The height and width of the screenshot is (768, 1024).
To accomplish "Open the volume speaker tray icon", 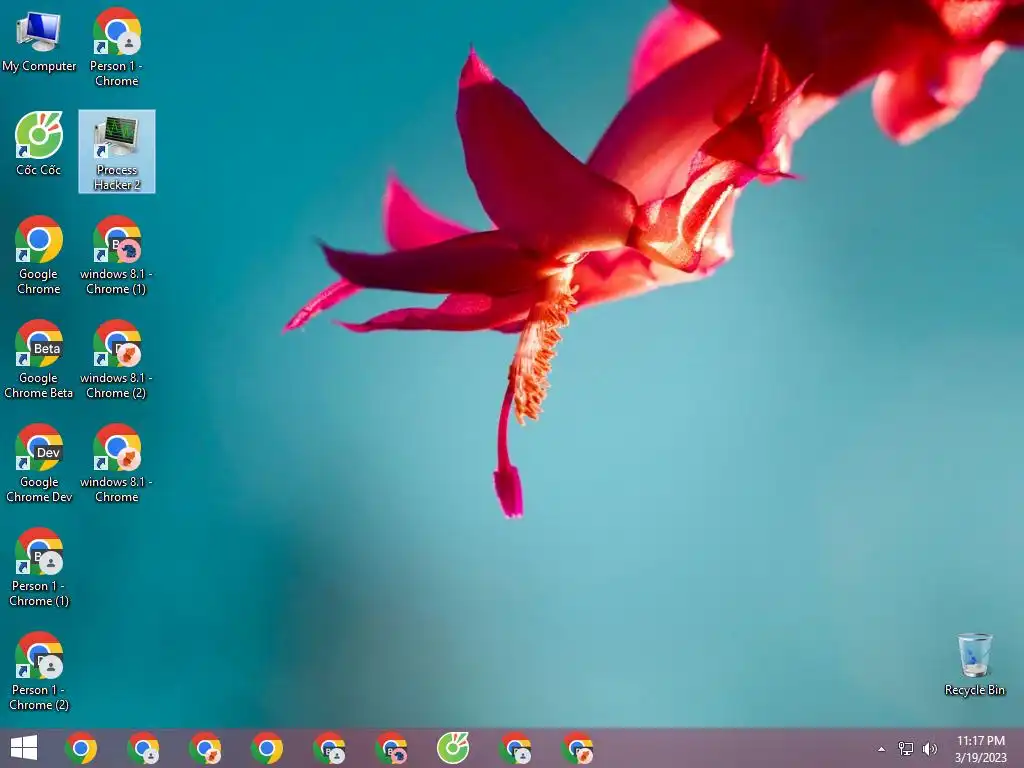I will (x=929, y=748).
